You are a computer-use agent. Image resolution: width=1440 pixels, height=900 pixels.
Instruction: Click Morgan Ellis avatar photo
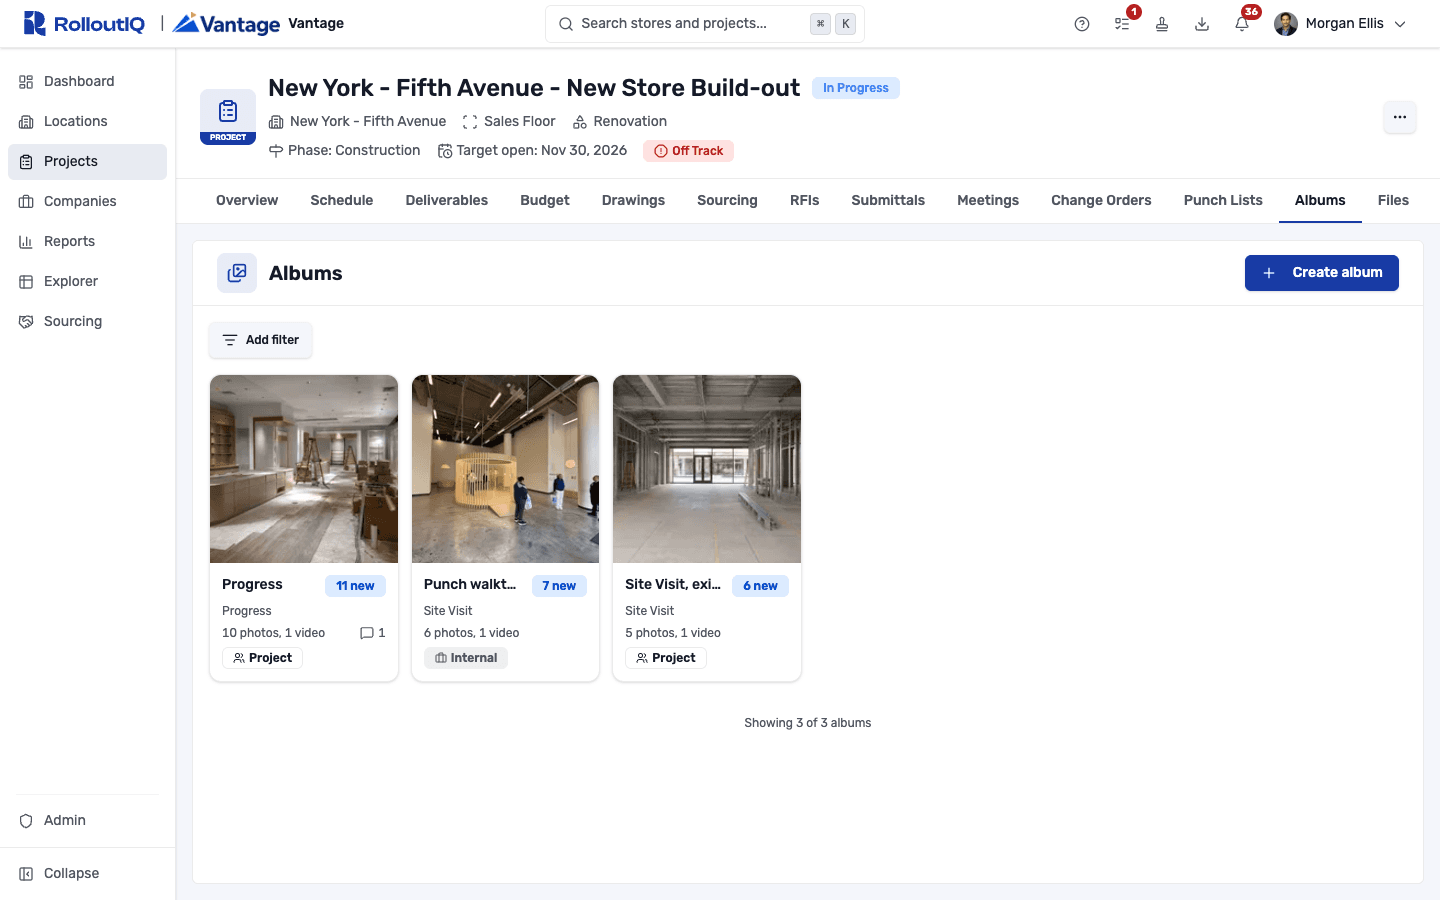[x=1286, y=24]
